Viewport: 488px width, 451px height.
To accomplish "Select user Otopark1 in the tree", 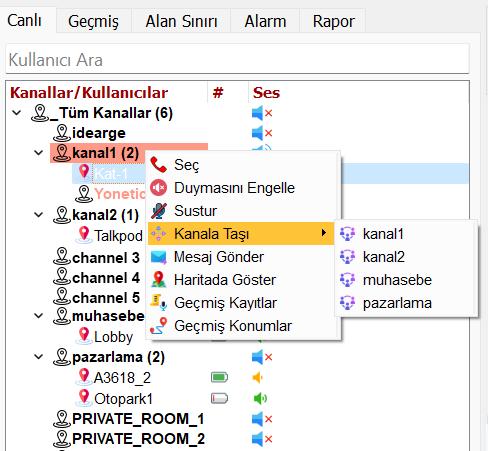I will coord(123,399).
